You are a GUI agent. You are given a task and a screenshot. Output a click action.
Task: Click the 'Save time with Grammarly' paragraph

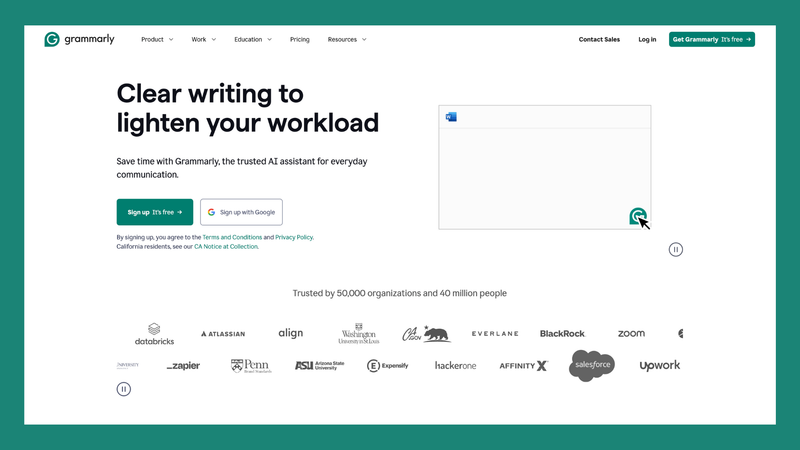[x=242, y=168]
